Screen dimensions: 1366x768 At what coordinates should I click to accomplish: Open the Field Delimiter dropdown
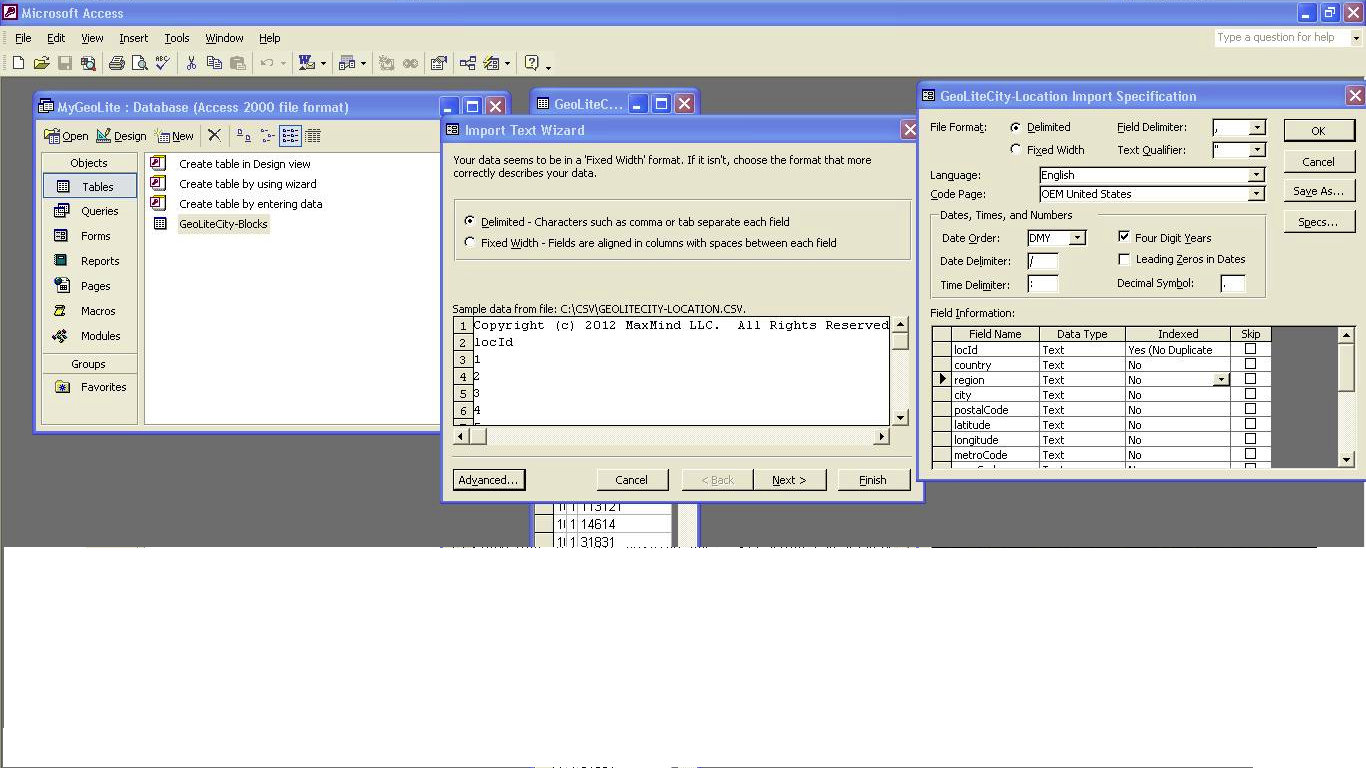(1257, 127)
